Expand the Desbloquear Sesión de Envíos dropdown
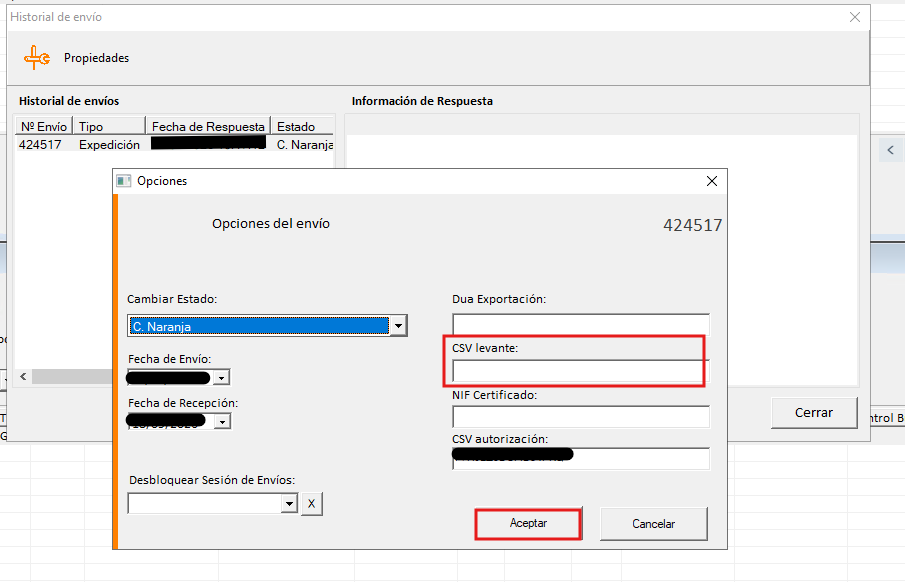 tap(289, 504)
